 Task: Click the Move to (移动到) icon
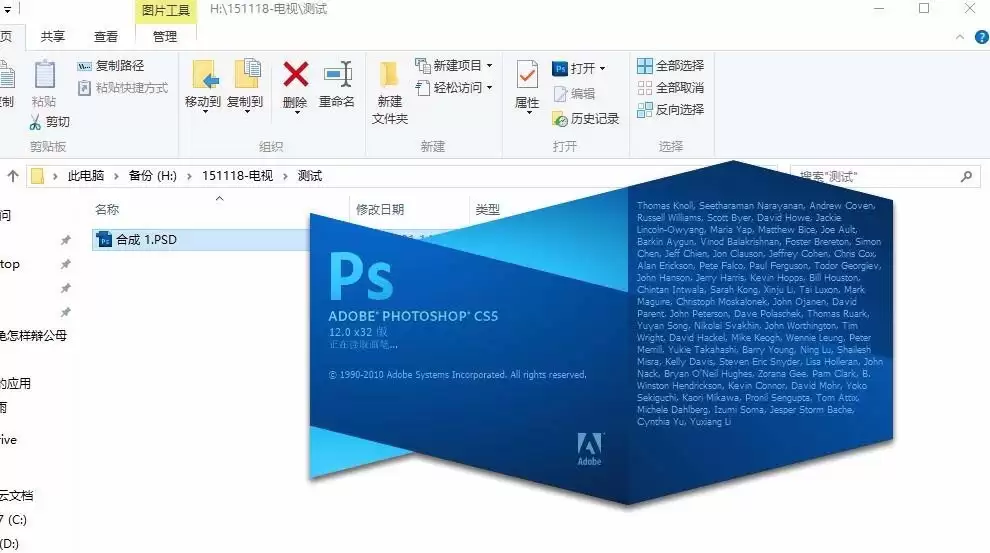[203, 74]
